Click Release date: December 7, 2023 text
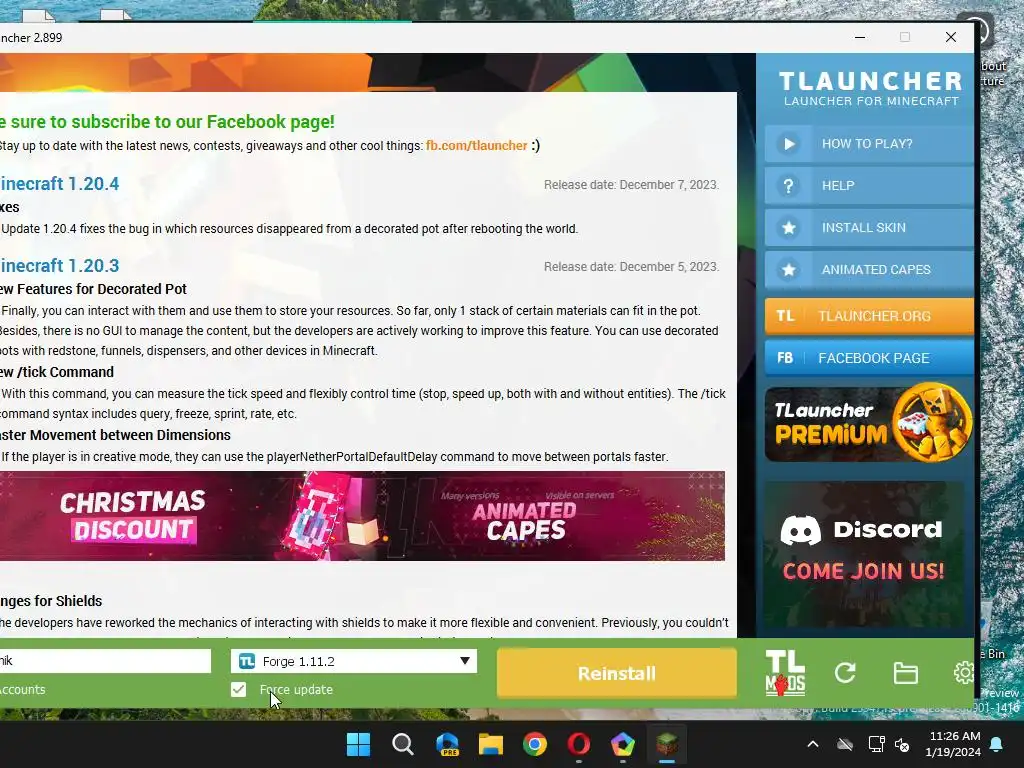The height and width of the screenshot is (768, 1024). [631, 185]
